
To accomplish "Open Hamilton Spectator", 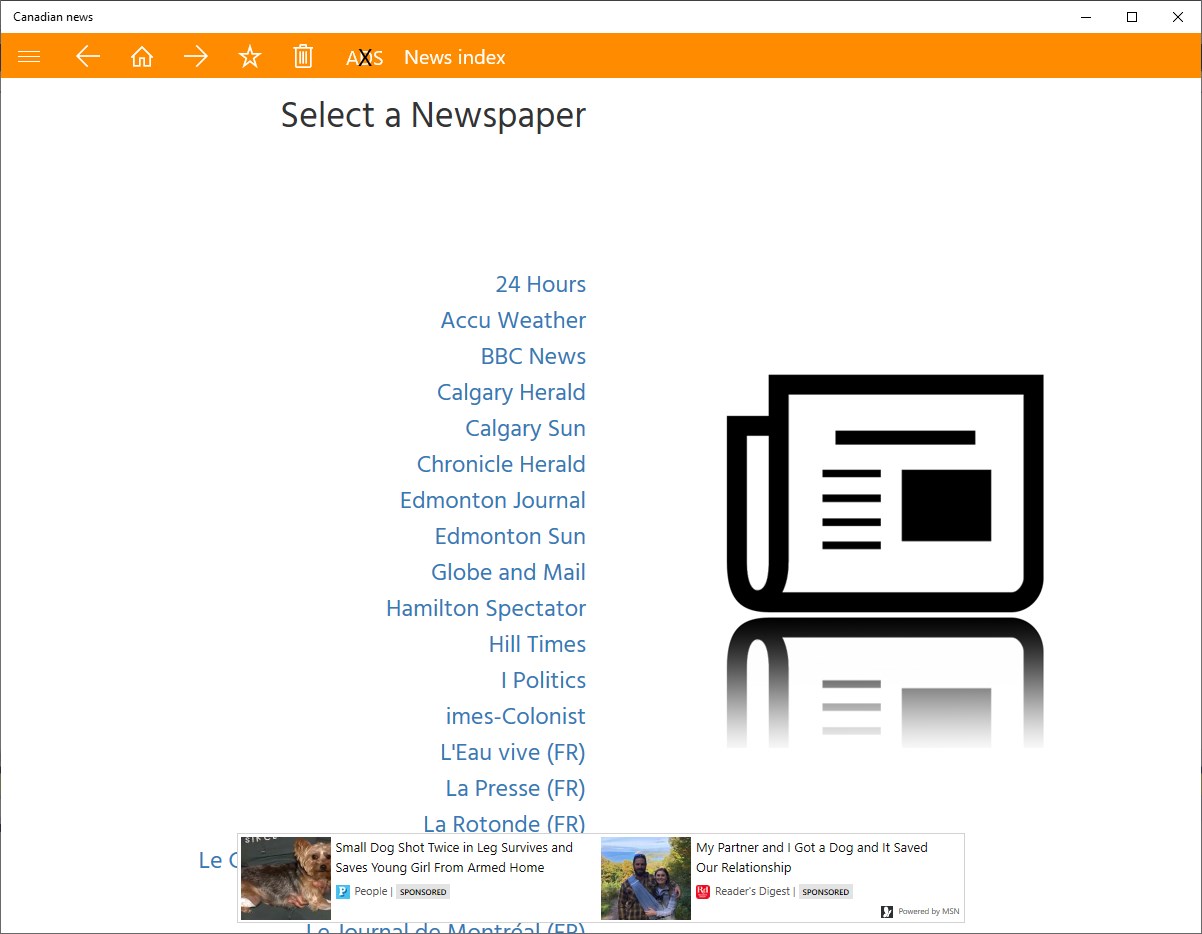I will pos(486,609).
